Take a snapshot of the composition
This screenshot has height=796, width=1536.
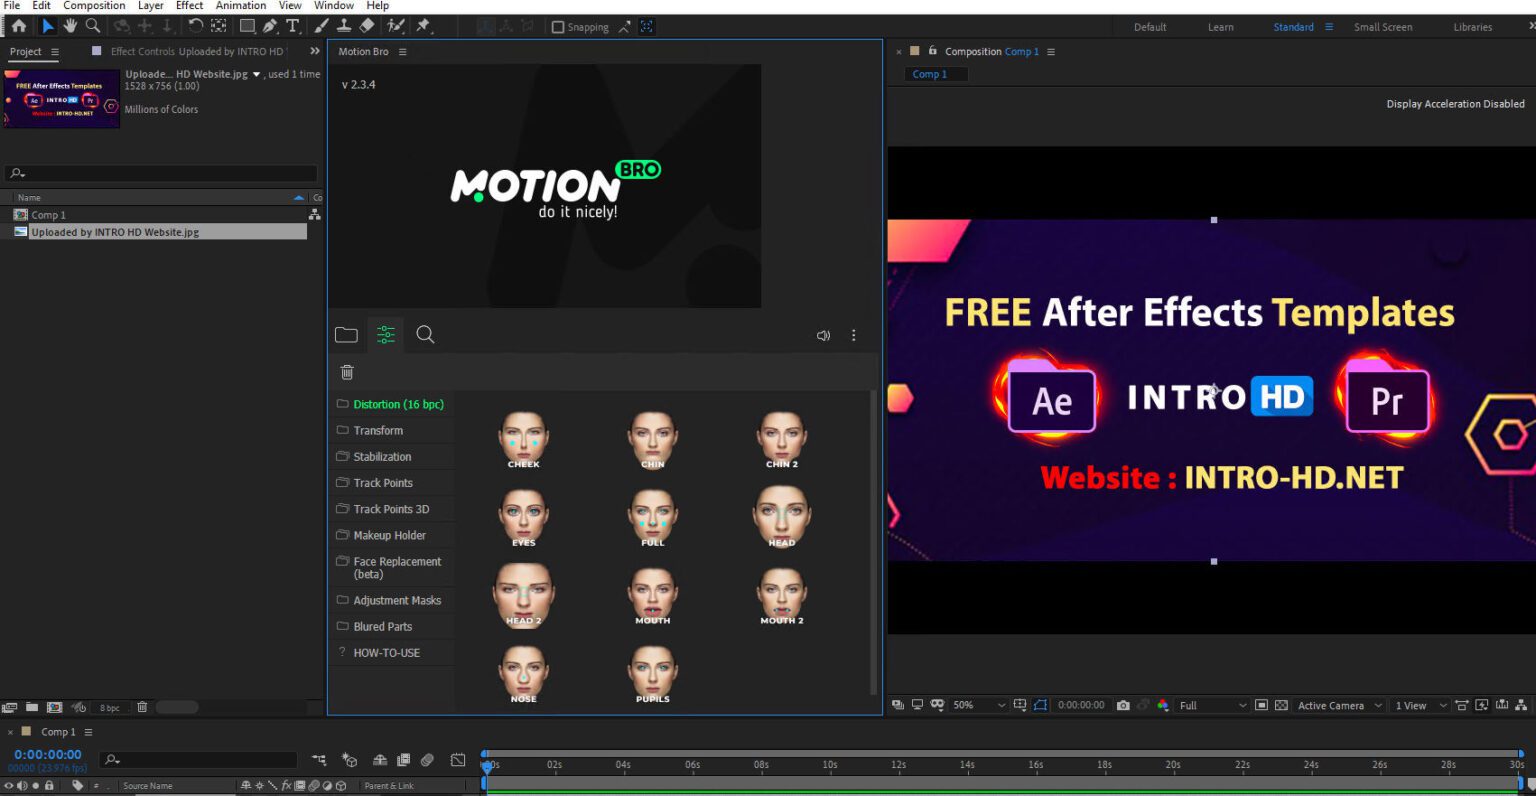(1123, 705)
